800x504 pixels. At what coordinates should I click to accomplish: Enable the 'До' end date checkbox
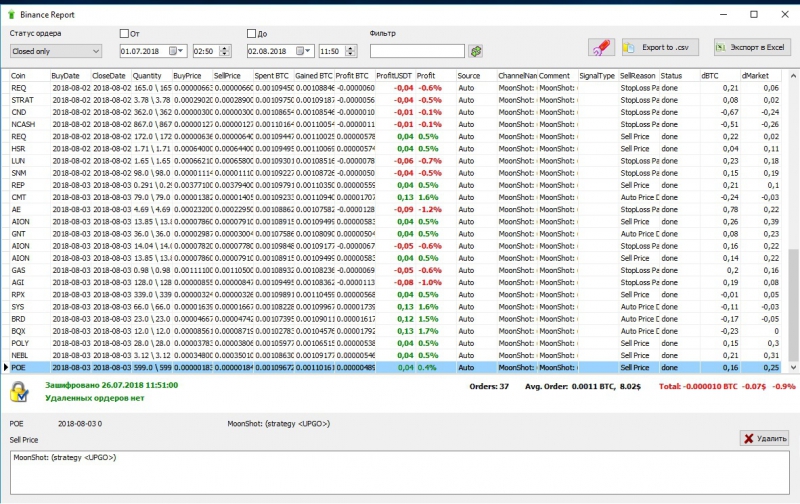[251, 34]
